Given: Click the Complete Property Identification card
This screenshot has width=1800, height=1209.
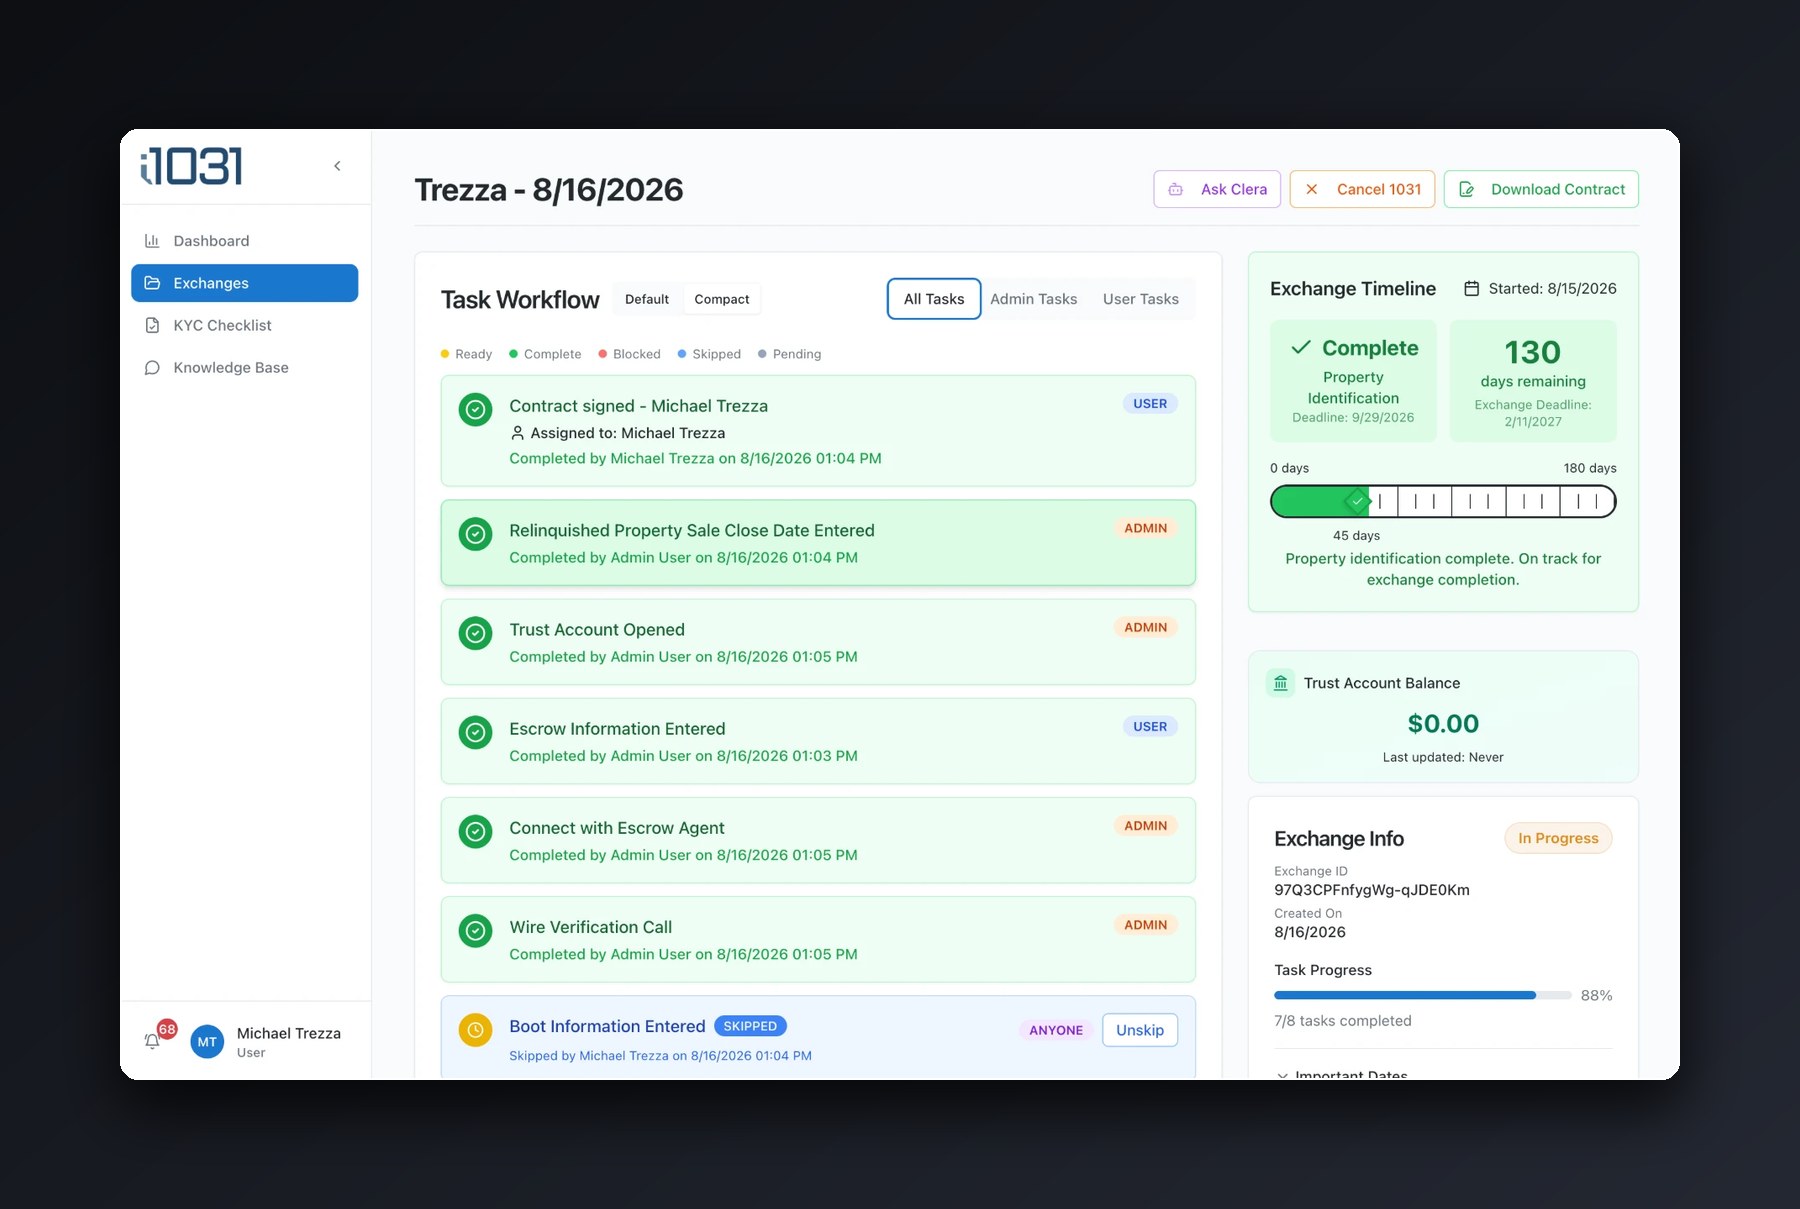Looking at the screenshot, I should coord(1353,381).
